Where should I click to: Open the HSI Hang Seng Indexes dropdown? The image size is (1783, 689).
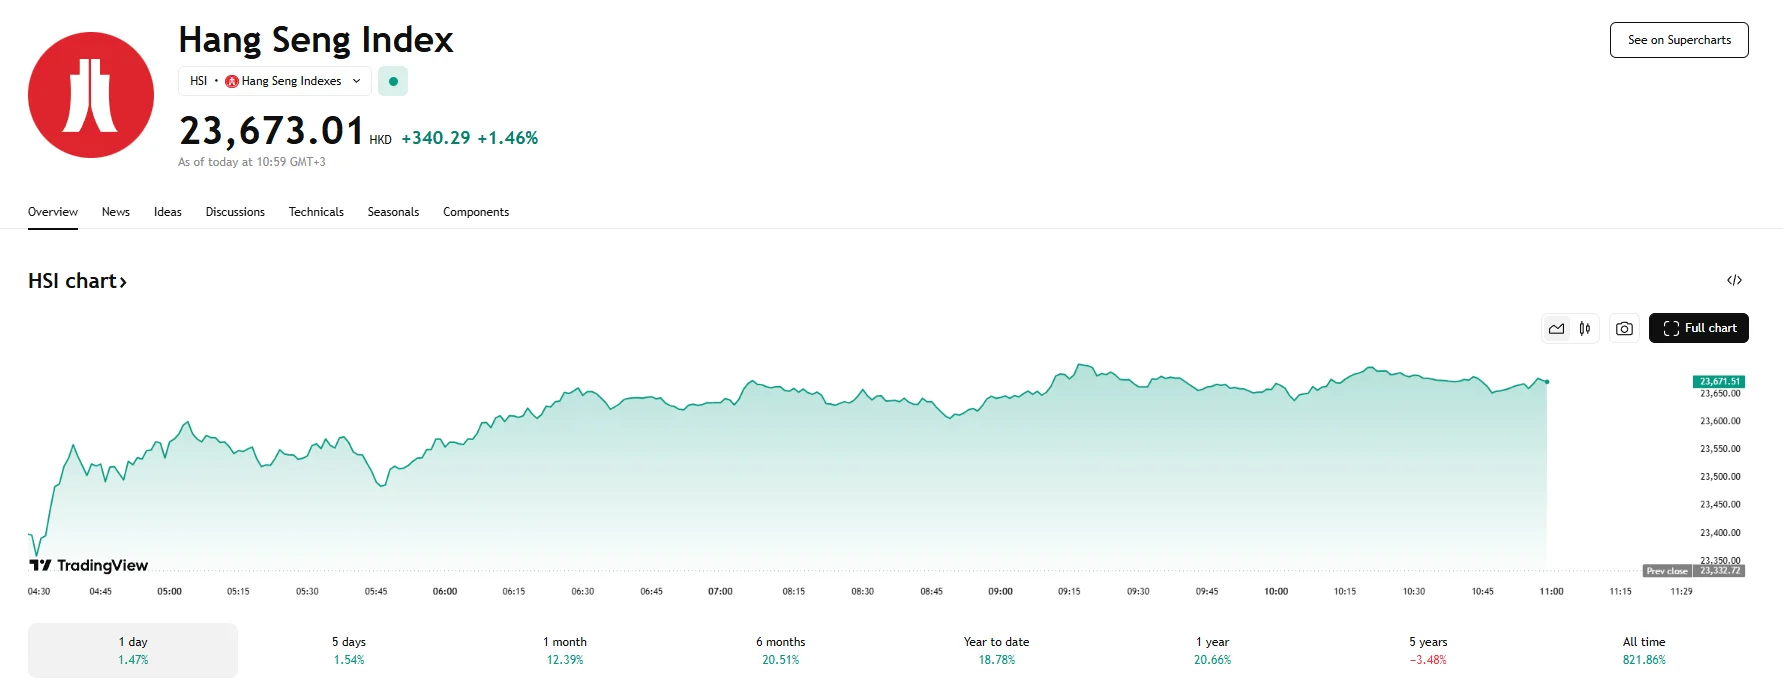pos(275,81)
